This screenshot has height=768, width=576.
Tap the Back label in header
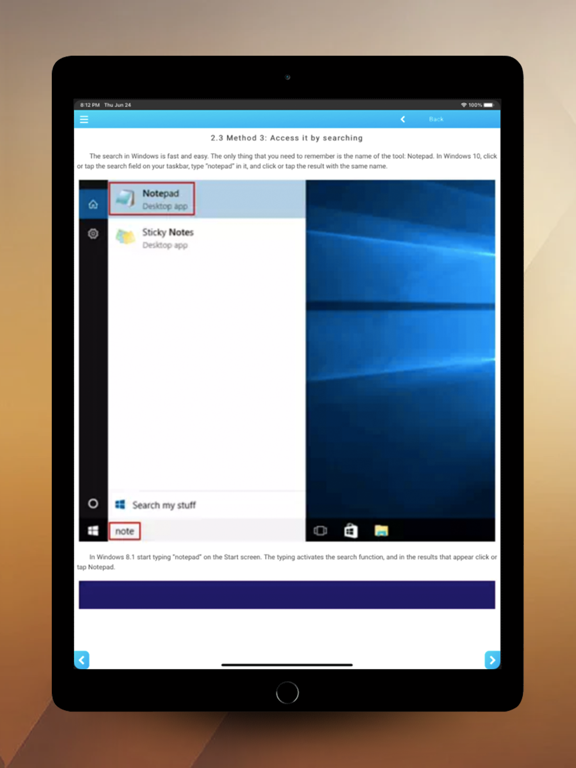click(x=436, y=119)
